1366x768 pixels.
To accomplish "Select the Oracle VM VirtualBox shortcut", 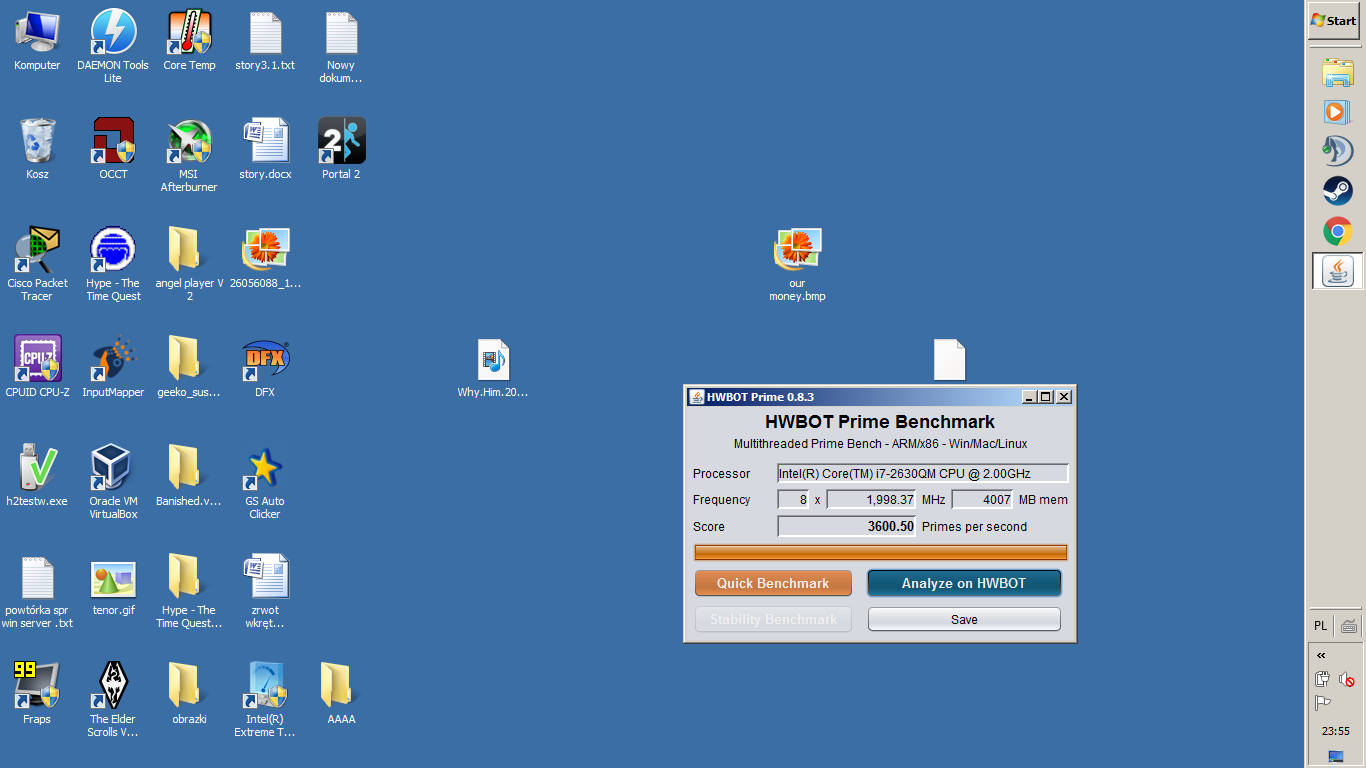I will [x=113, y=482].
